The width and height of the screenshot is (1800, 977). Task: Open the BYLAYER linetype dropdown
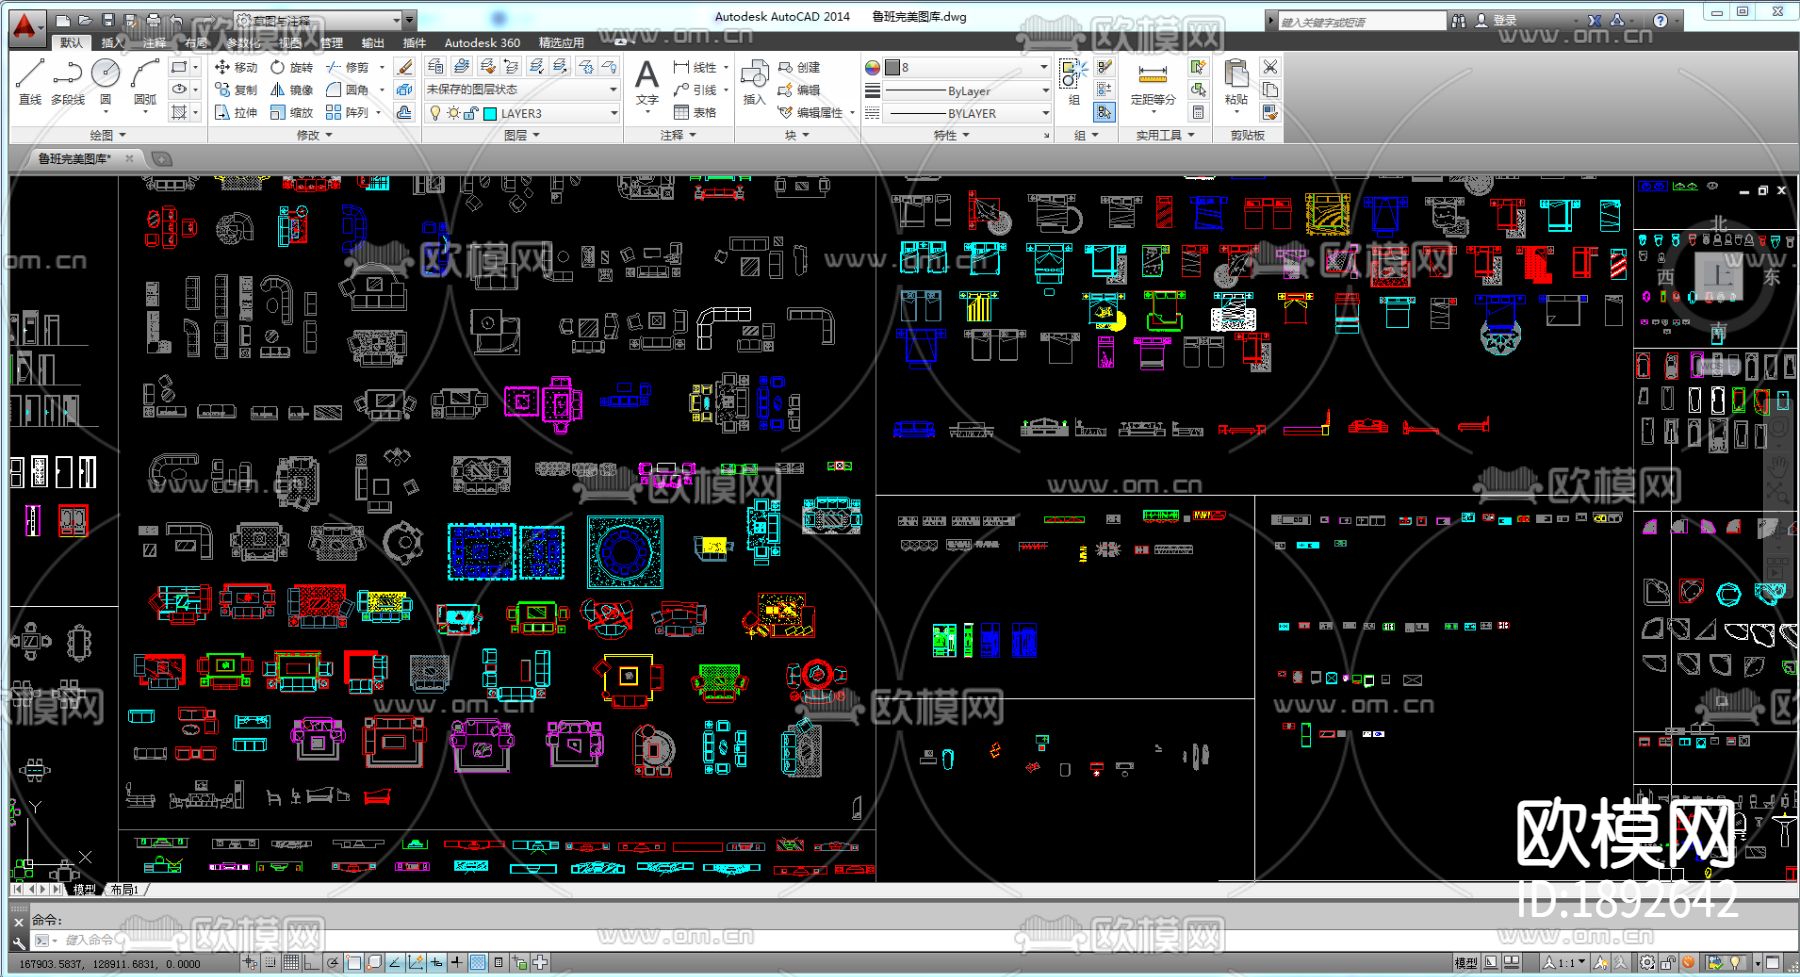click(967, 113)
